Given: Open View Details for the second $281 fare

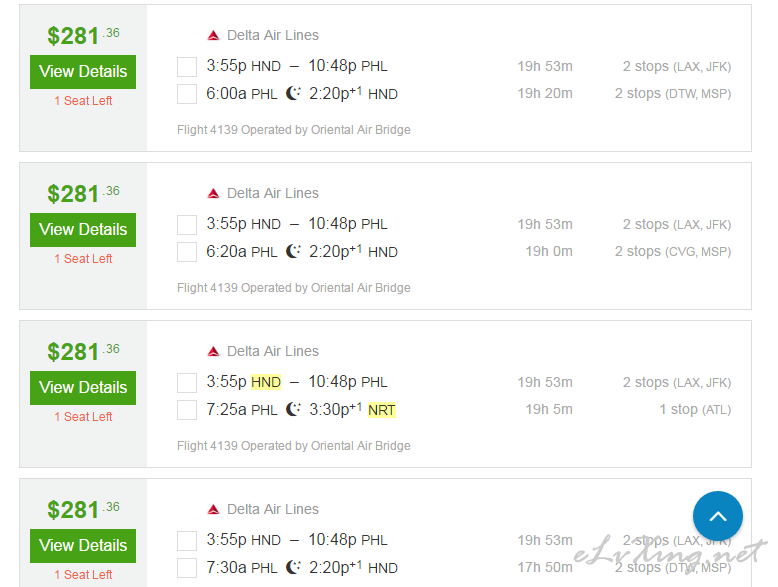Looking at the screenshot, I should (x=83, y=230).
